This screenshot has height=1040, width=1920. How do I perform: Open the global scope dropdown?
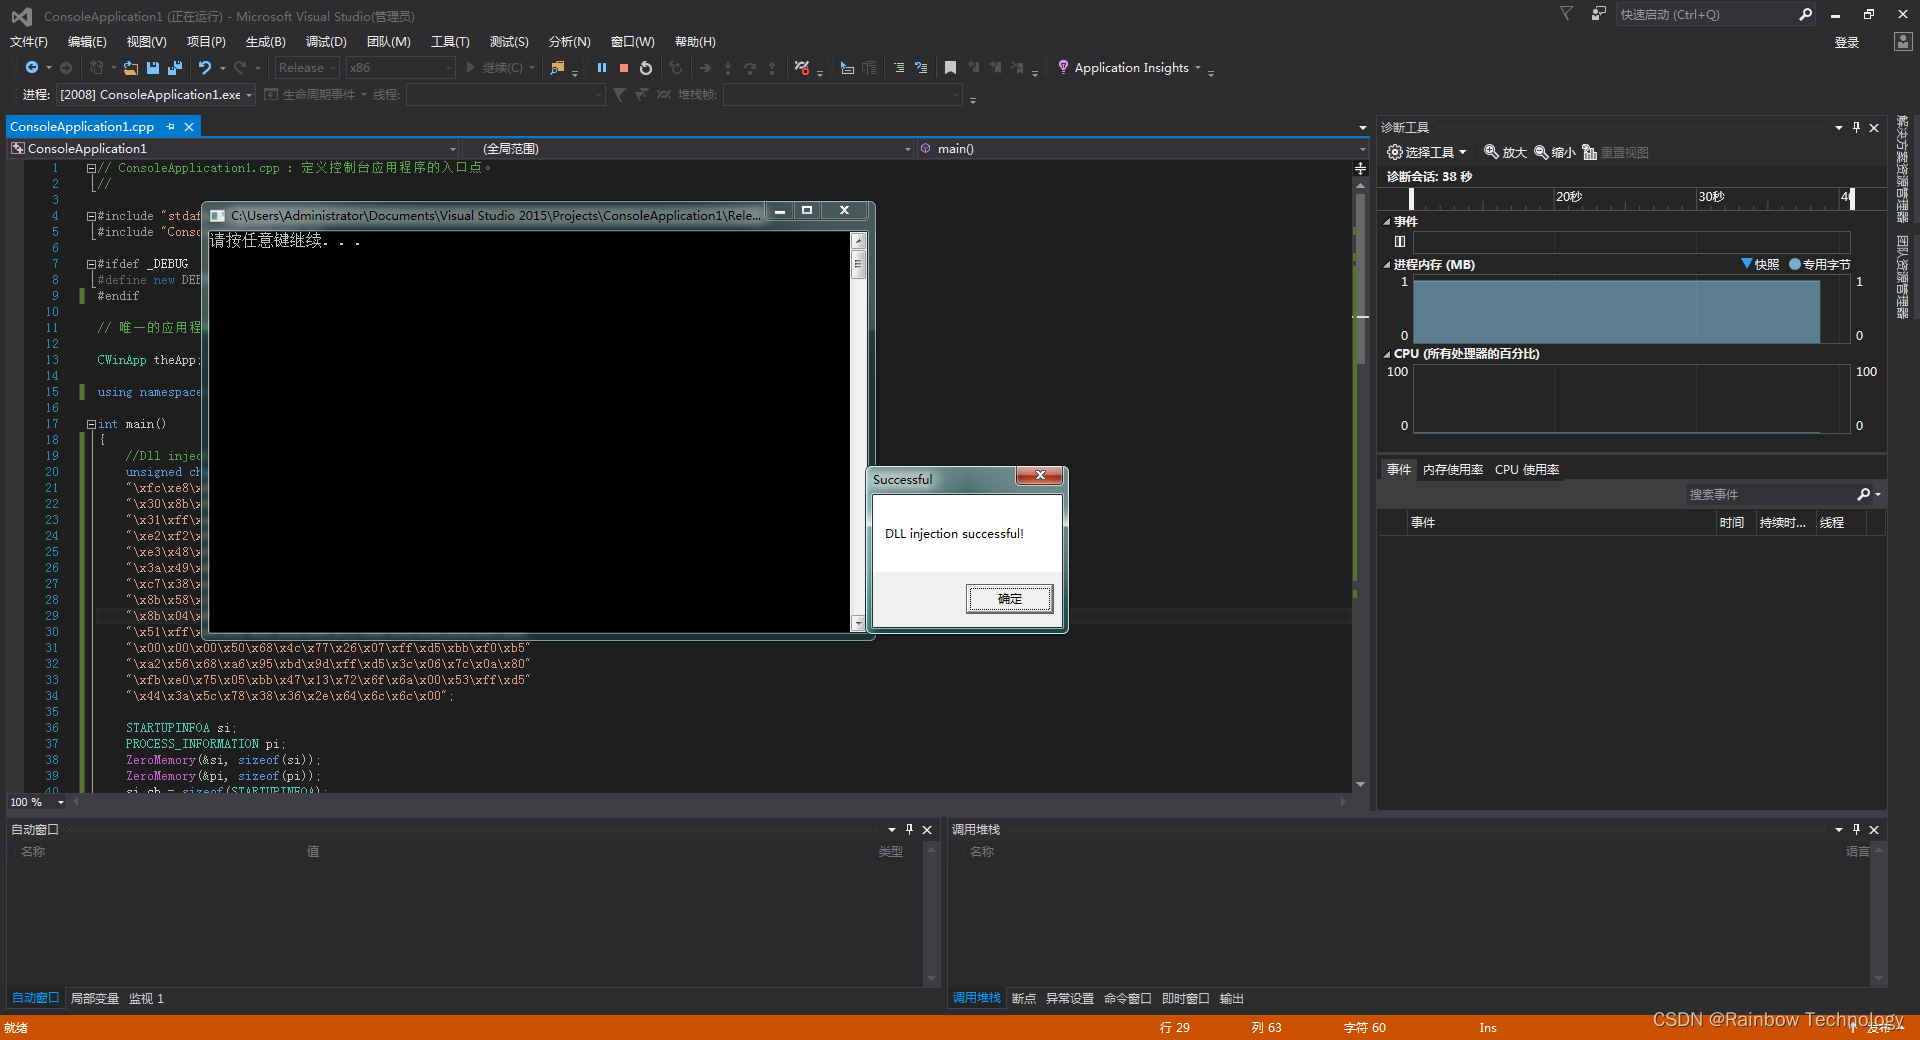(x=689, y=149)
